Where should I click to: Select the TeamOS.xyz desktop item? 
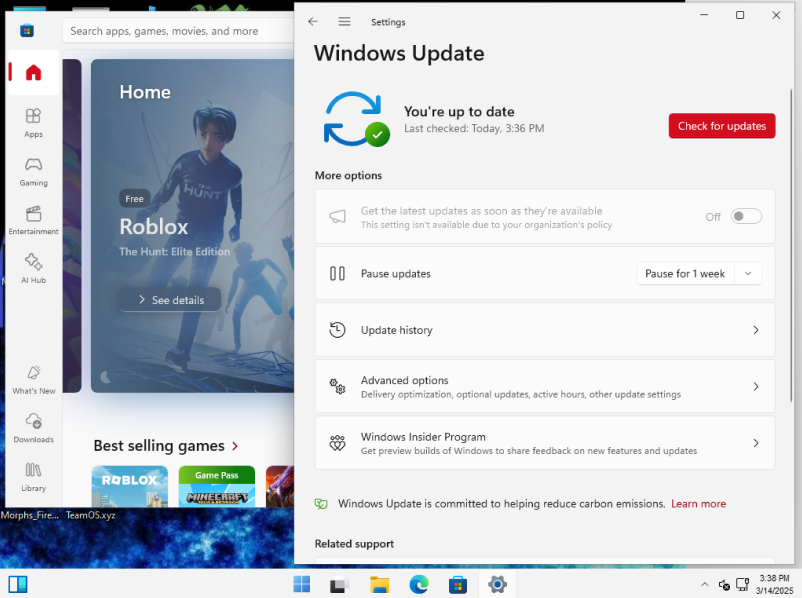pos(91,515)
